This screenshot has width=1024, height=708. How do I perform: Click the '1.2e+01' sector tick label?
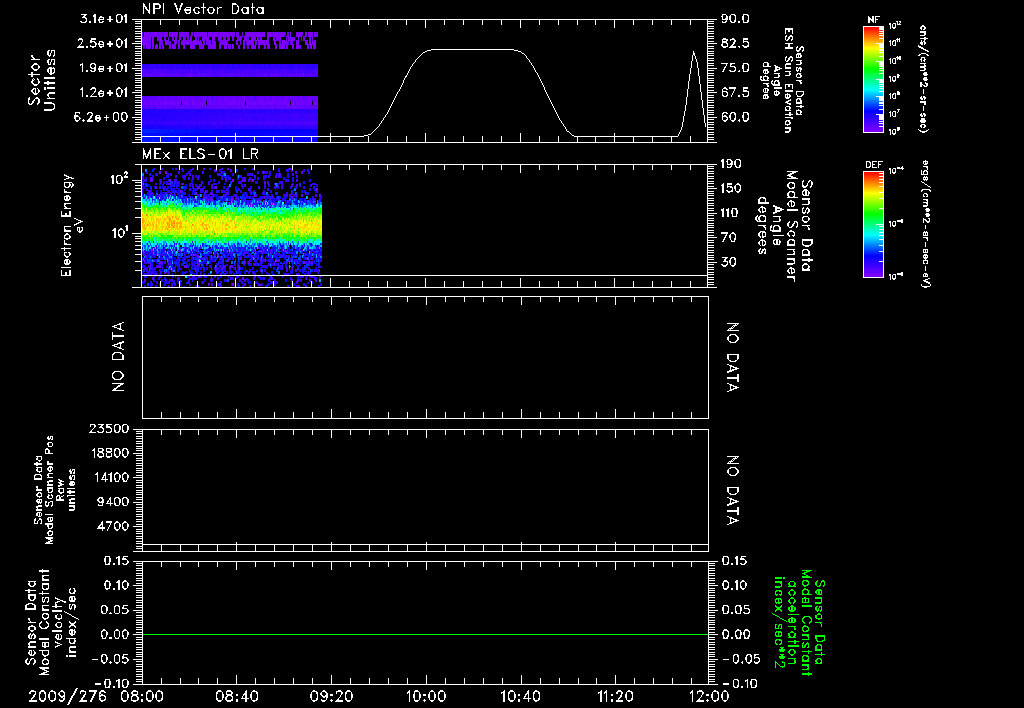tap(103, 93)
